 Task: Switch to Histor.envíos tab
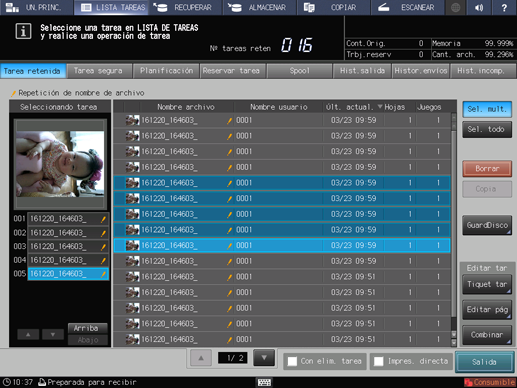pyautogui.click(x=421, y=71)
